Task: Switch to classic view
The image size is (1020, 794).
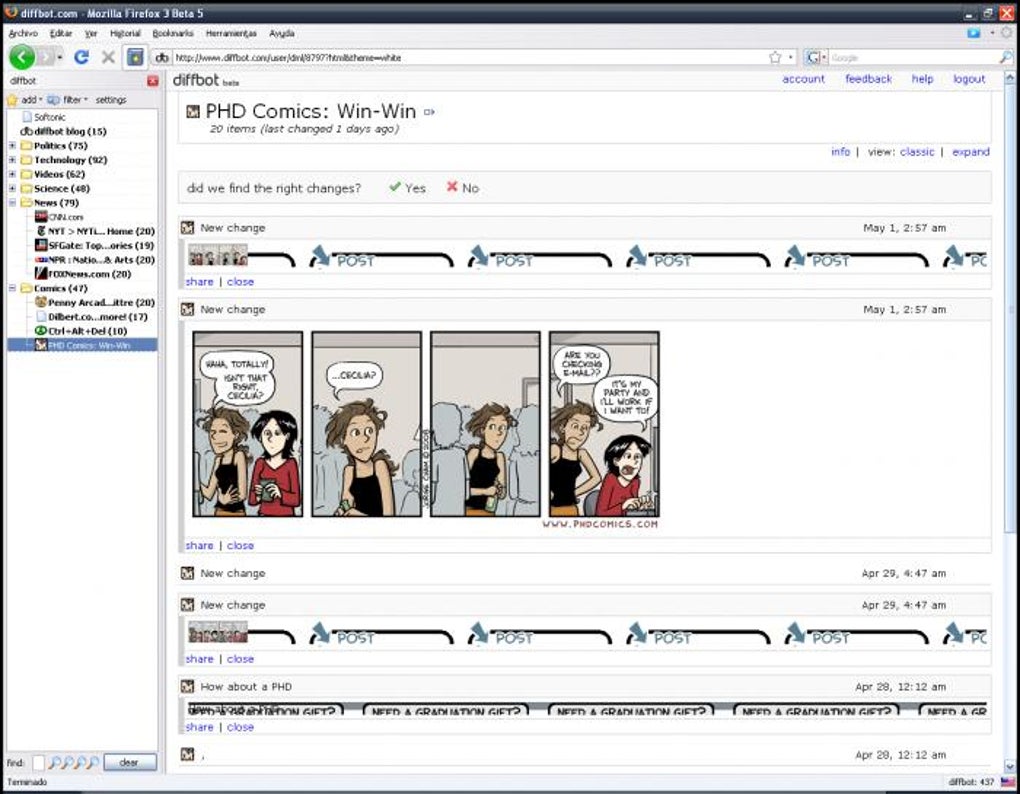Action: tap(917, 152)
